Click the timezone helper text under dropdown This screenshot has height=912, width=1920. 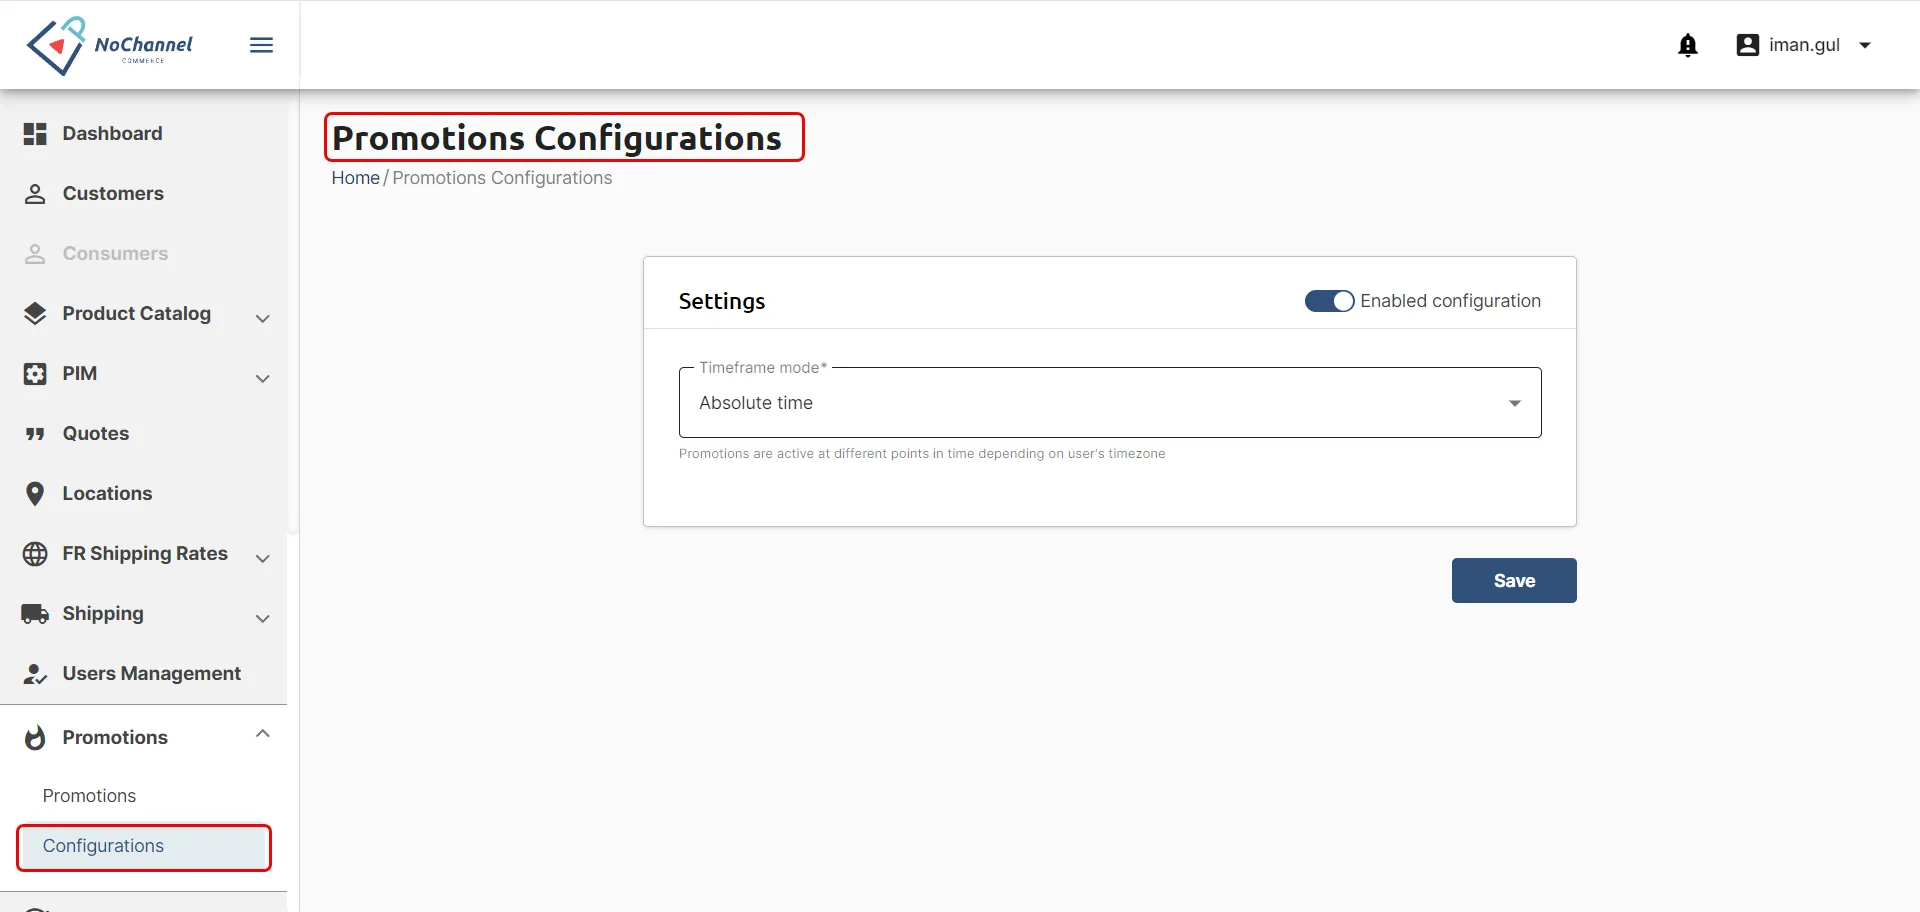[x=922, y=454]
